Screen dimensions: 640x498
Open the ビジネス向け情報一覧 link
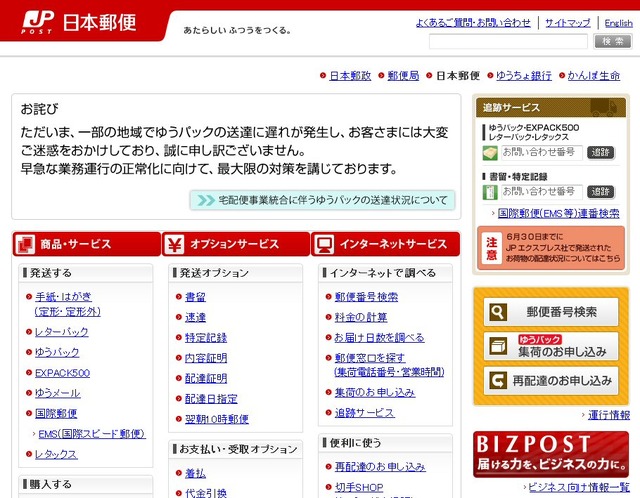coord(579,487)
